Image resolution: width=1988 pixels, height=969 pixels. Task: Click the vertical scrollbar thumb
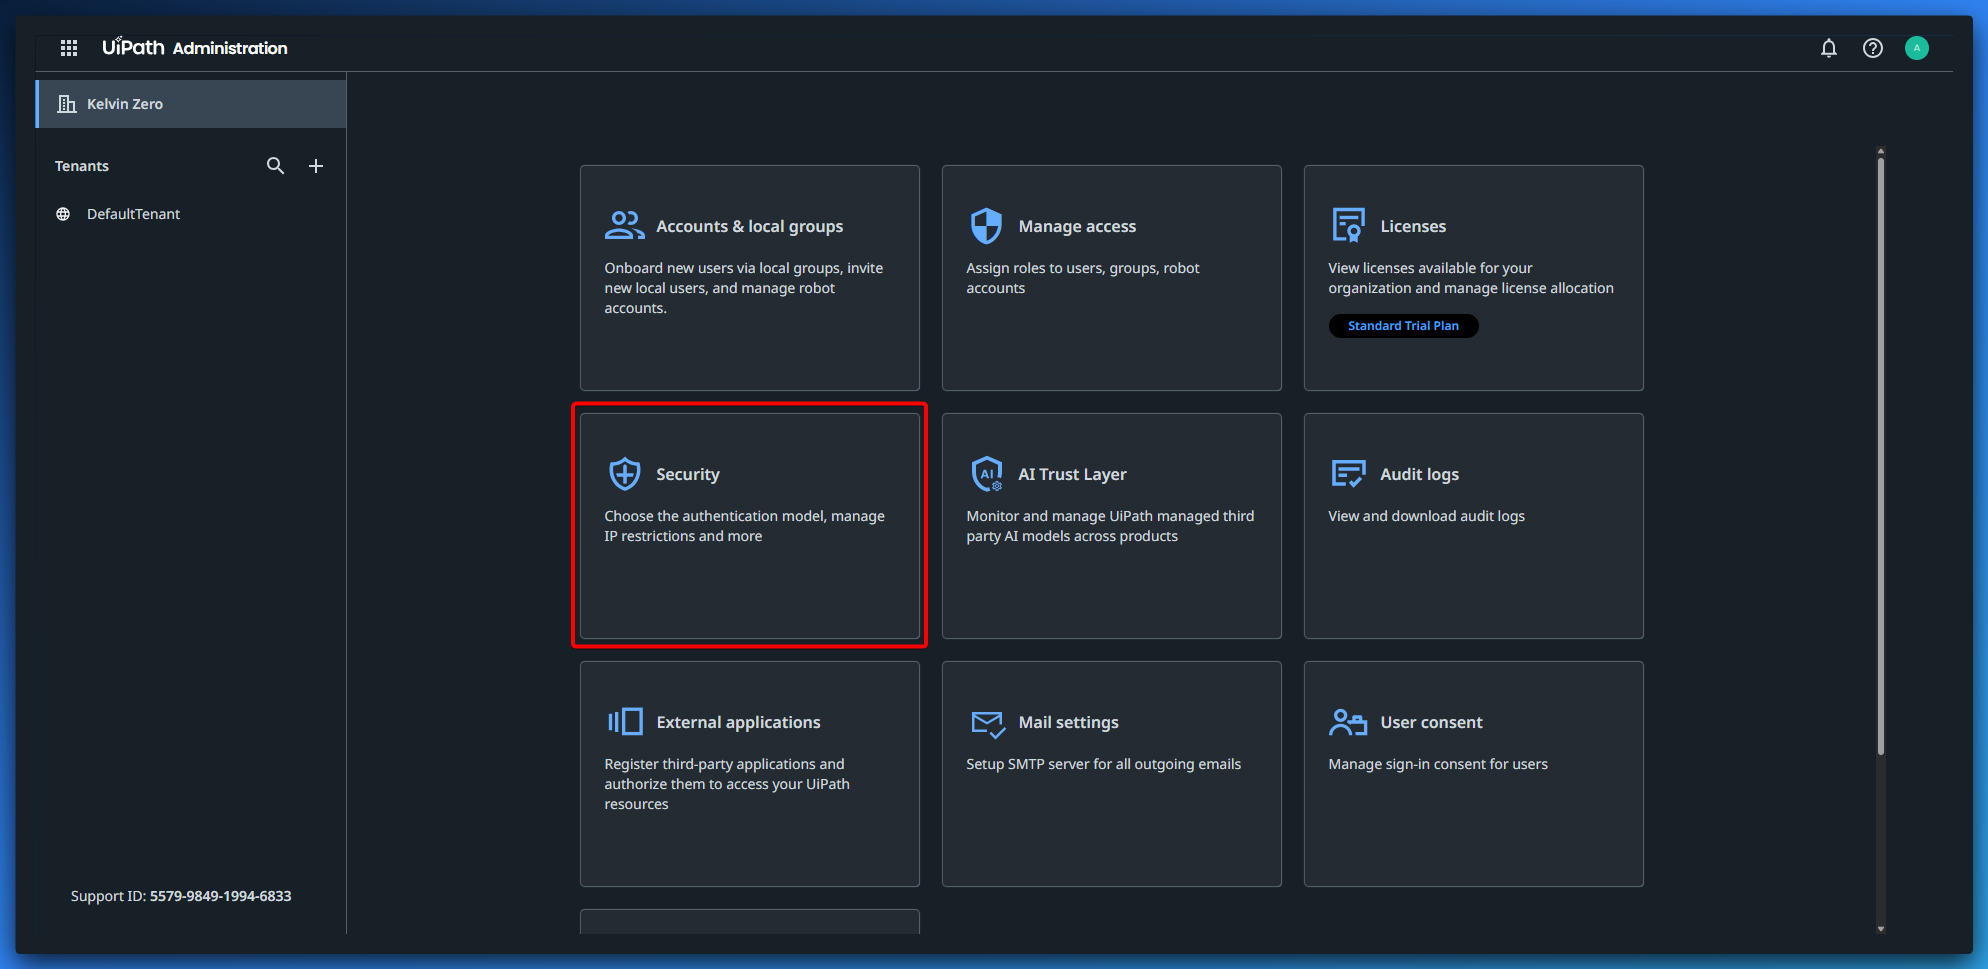pos(1881,456)
